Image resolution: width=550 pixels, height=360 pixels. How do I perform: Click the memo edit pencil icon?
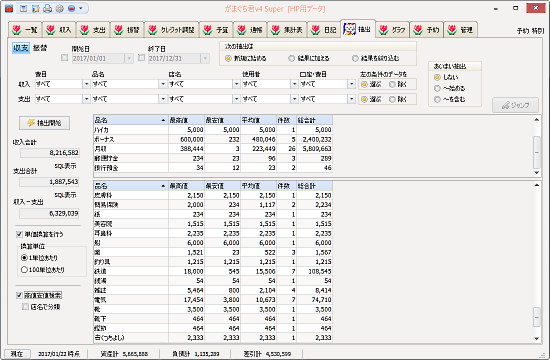point(35,9)
